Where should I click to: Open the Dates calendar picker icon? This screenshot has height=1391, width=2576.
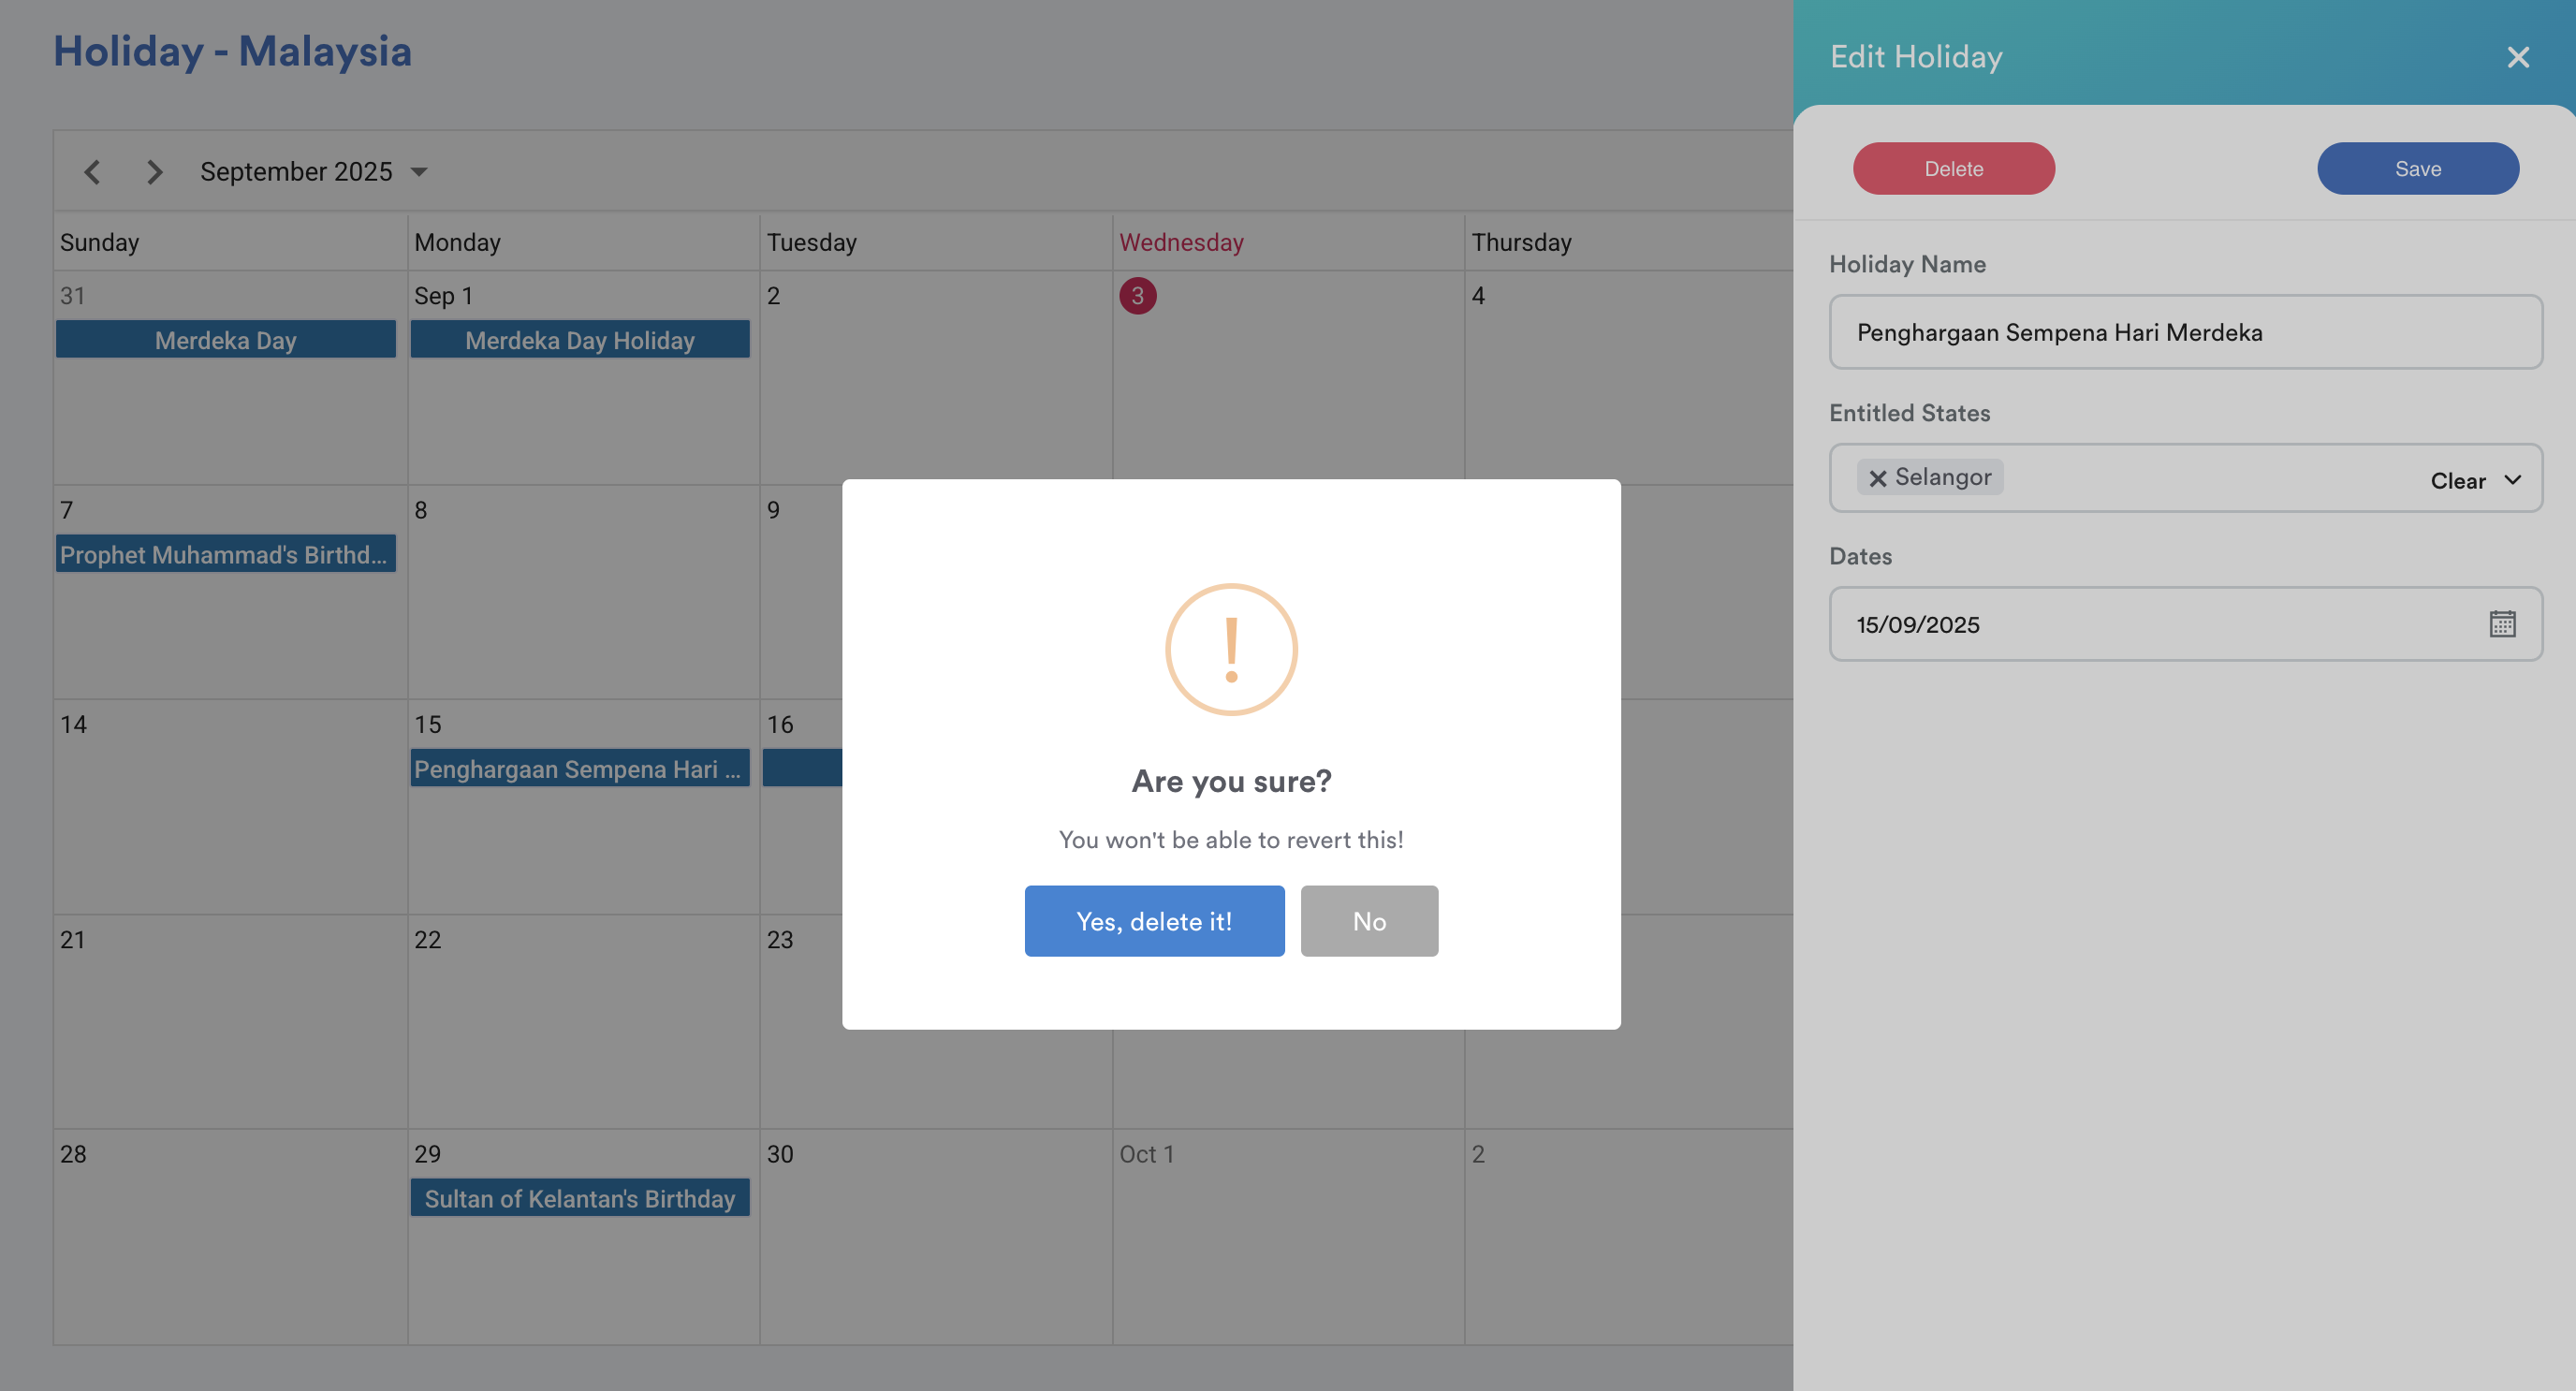pos(2502,624)
